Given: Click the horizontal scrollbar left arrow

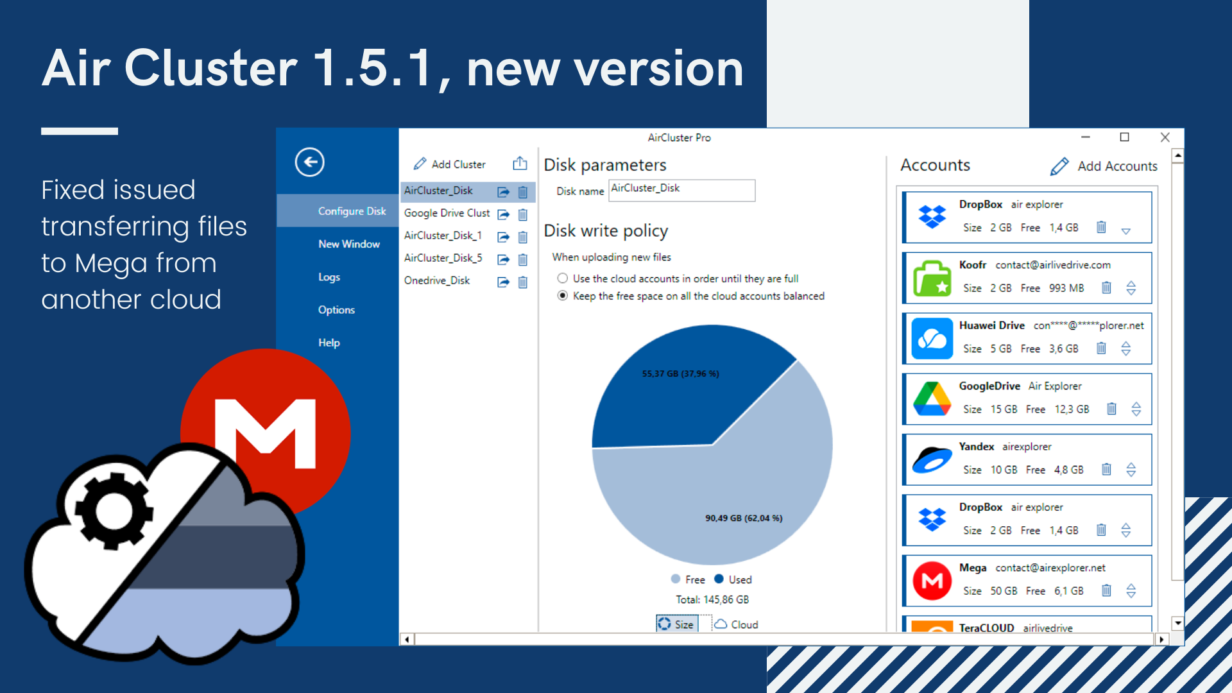Looking at the screenshot, I should (x=407, y=639).
